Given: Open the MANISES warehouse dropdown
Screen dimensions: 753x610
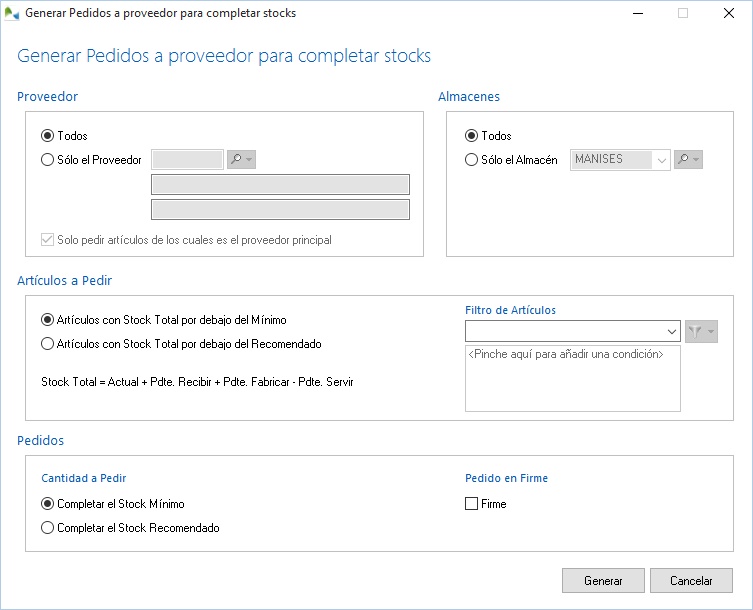Looking at the screenshot, I should (661, 160).
